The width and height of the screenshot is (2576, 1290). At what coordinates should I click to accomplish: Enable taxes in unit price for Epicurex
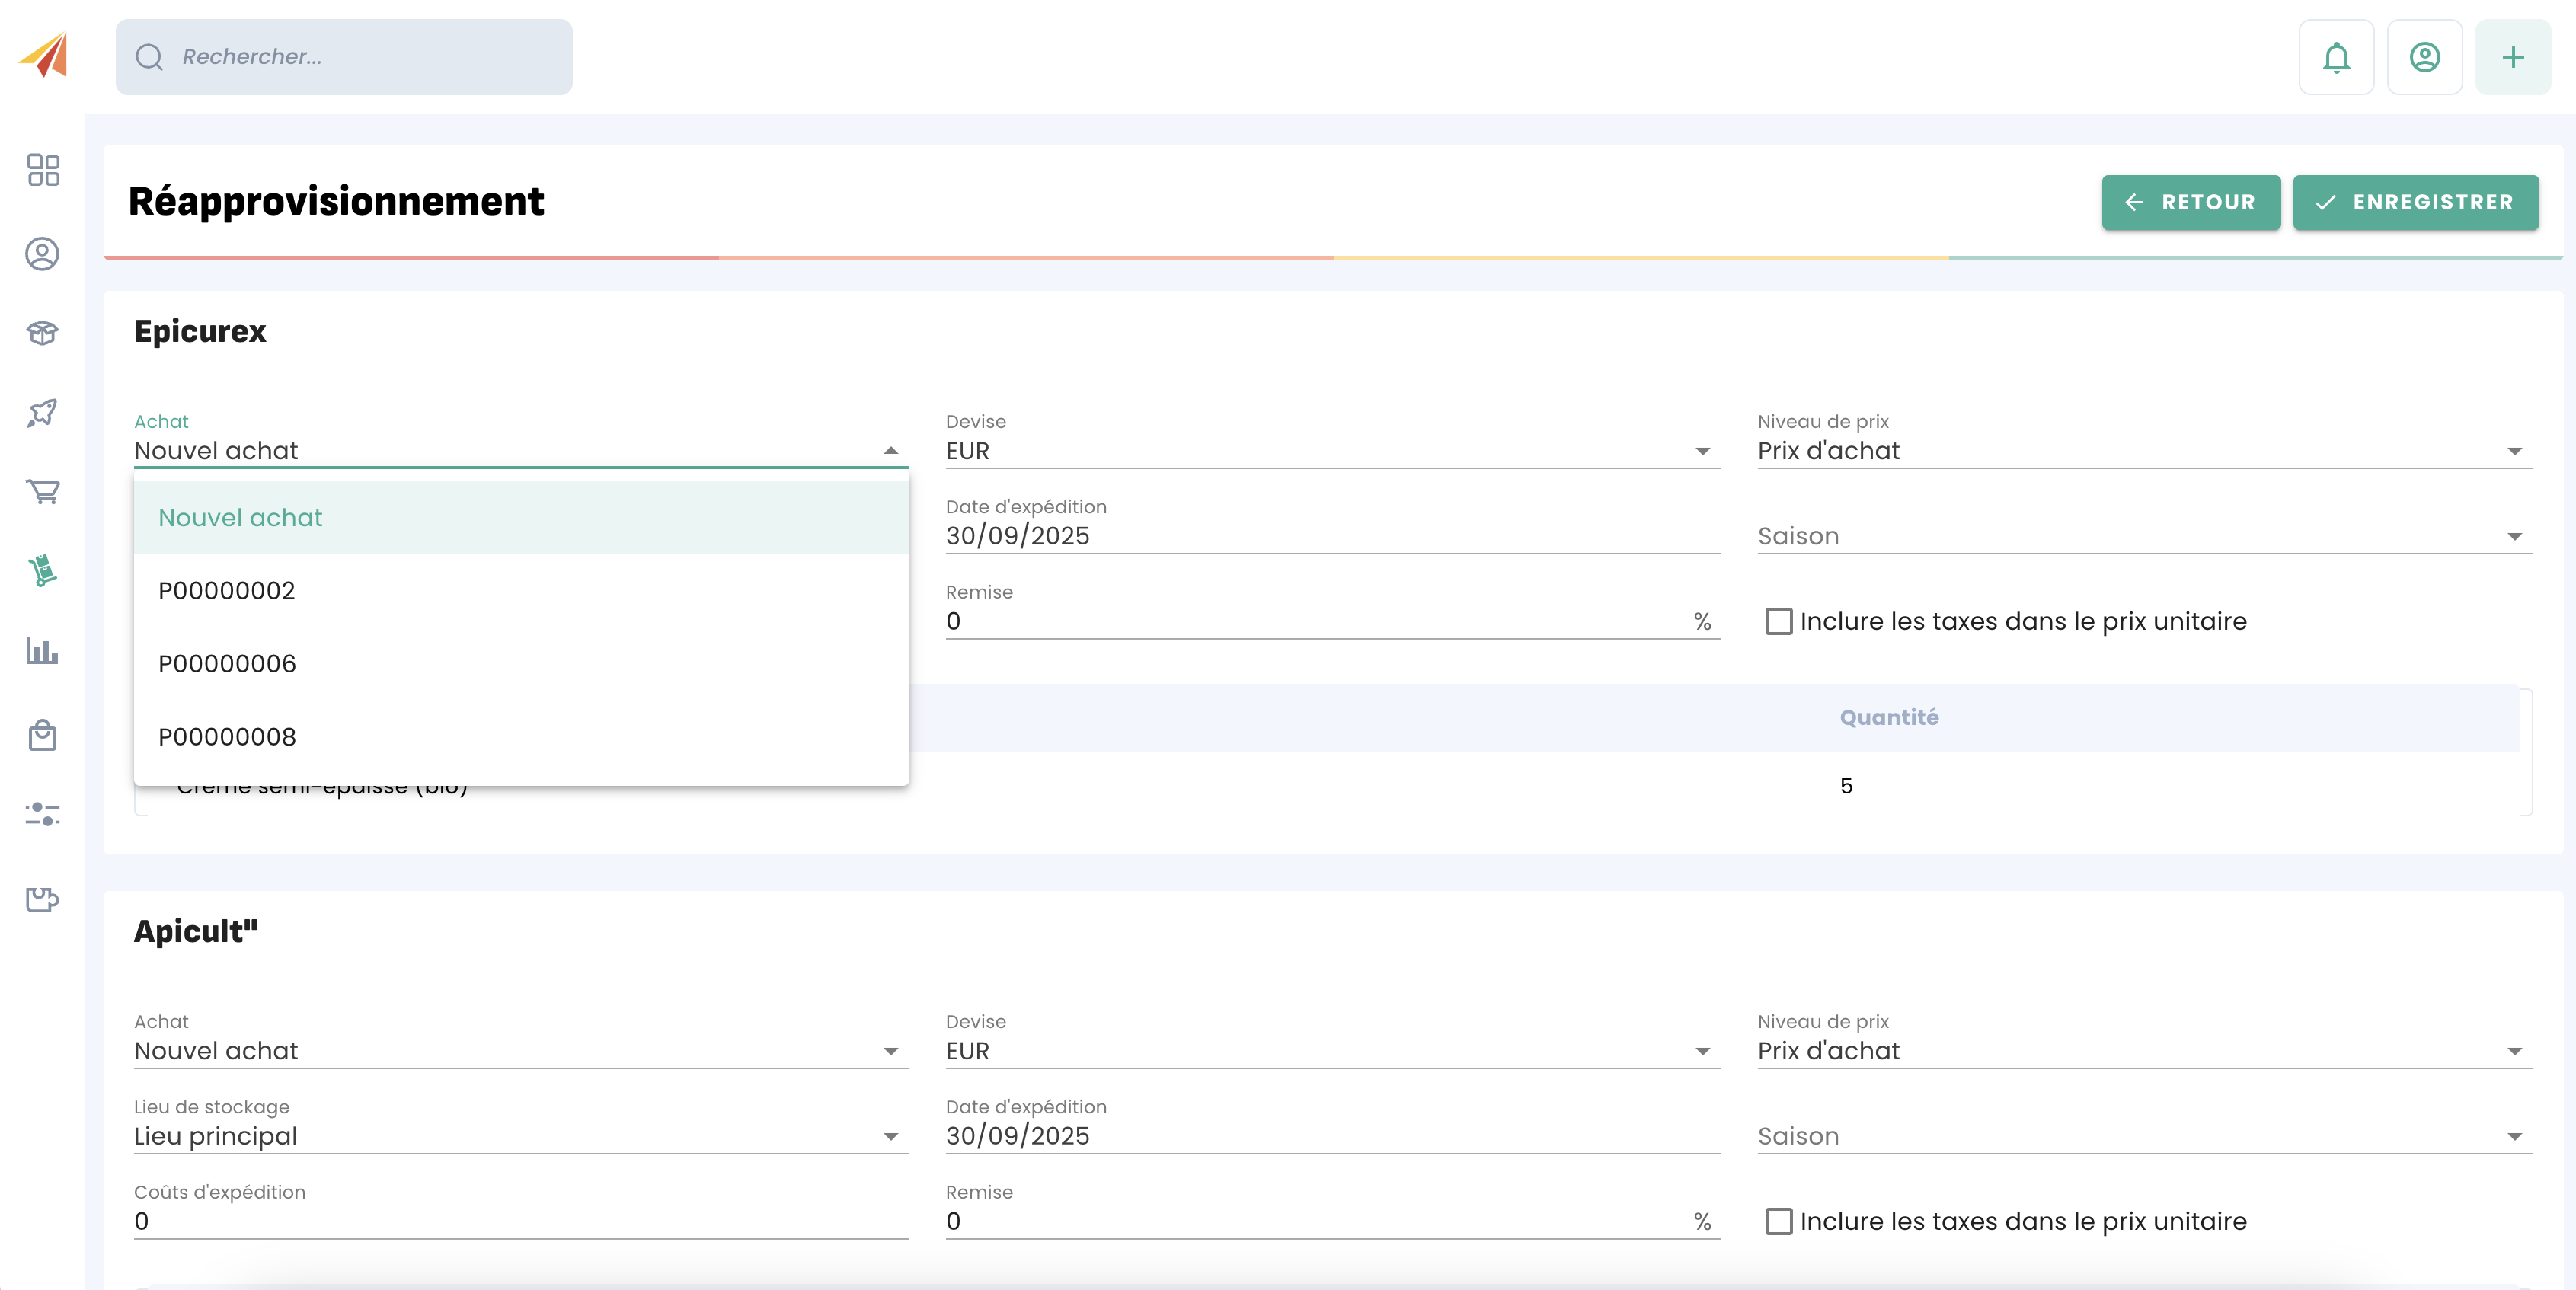tap(1778, 621)
